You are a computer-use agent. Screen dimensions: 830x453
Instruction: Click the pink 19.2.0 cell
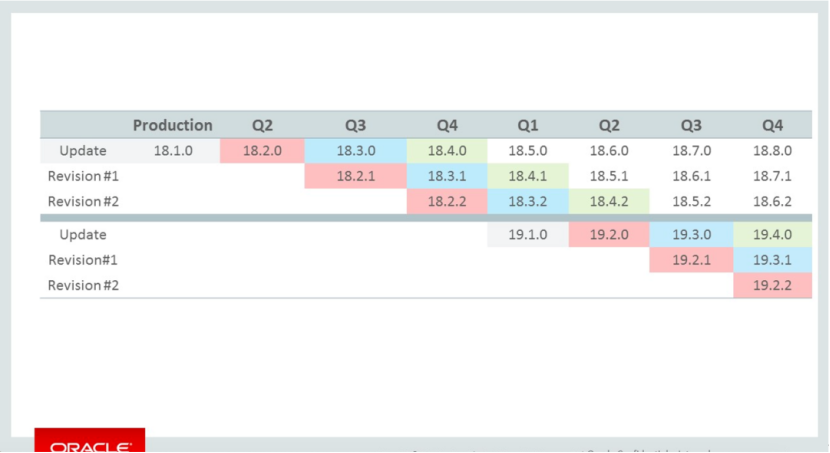point(609,235)
